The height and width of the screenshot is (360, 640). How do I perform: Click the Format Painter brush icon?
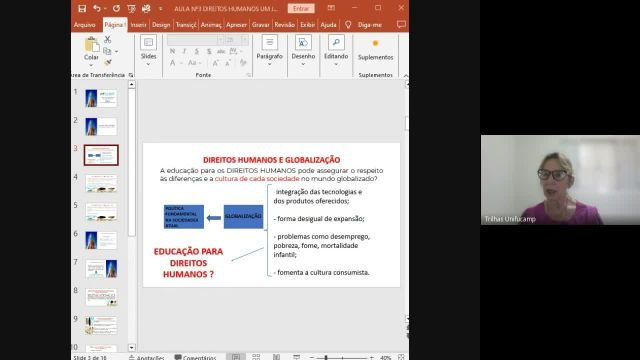pyautogui.click(x=108, y=62)
